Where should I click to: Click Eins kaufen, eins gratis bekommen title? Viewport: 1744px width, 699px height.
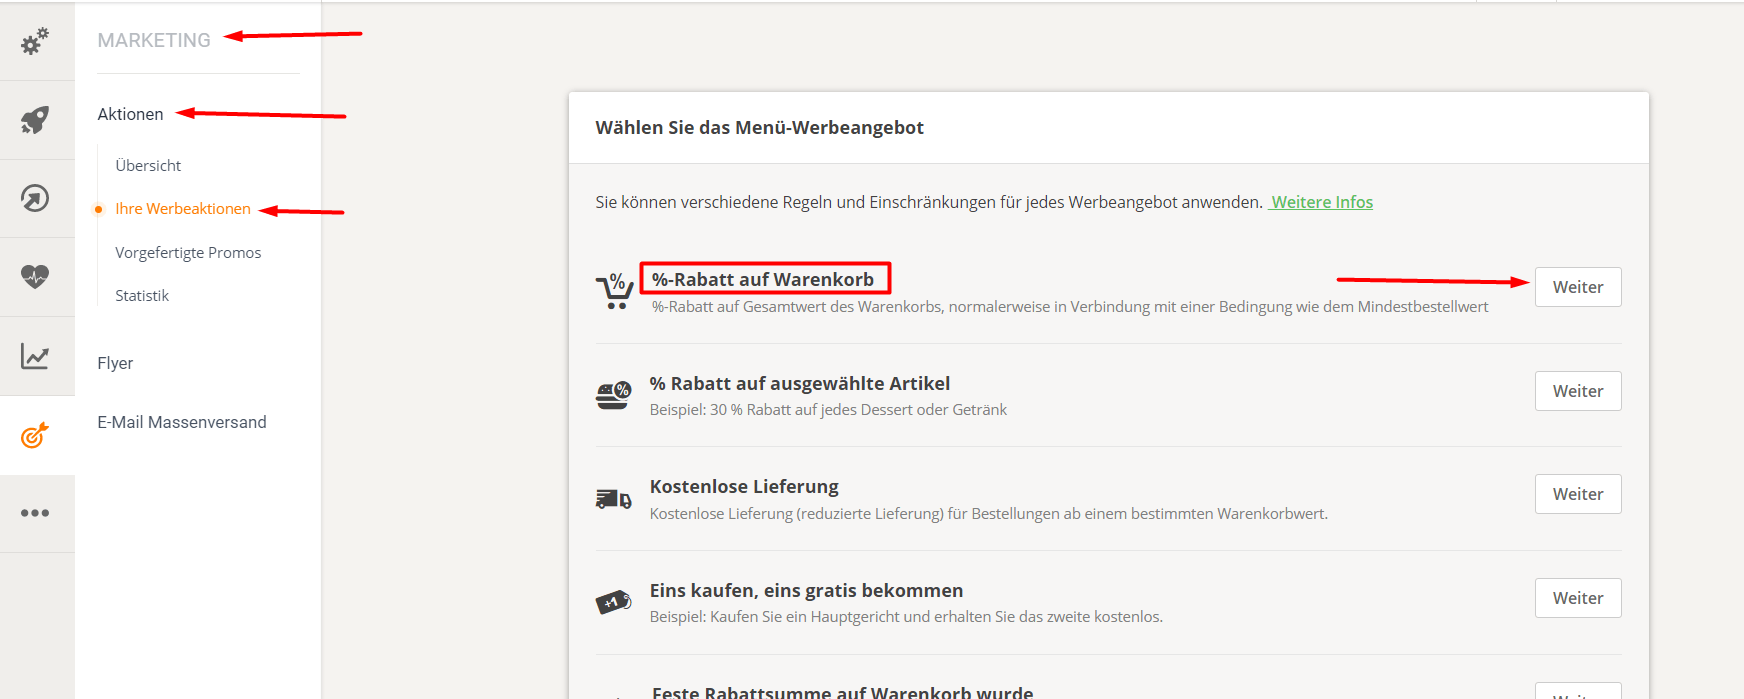click(807, 590)
